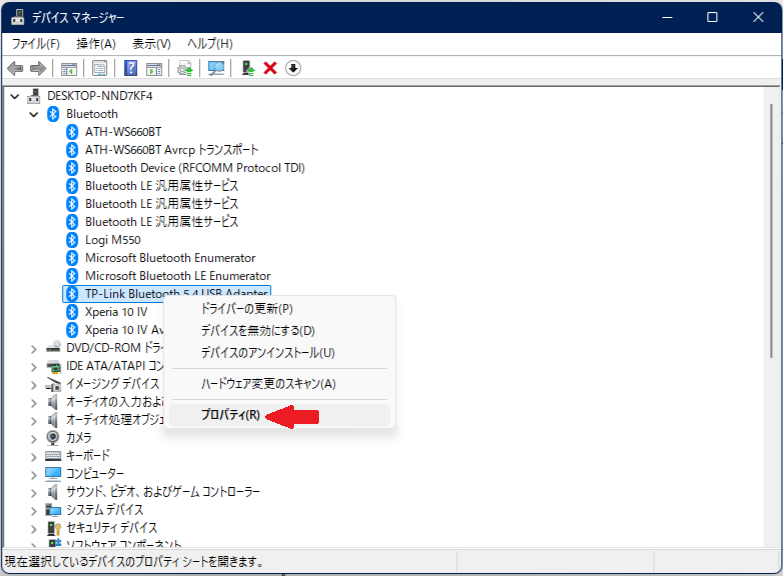The image size is (783, 576).
Task: Click the コンピューター monitor icon
Action: click(x=53, y=473)
